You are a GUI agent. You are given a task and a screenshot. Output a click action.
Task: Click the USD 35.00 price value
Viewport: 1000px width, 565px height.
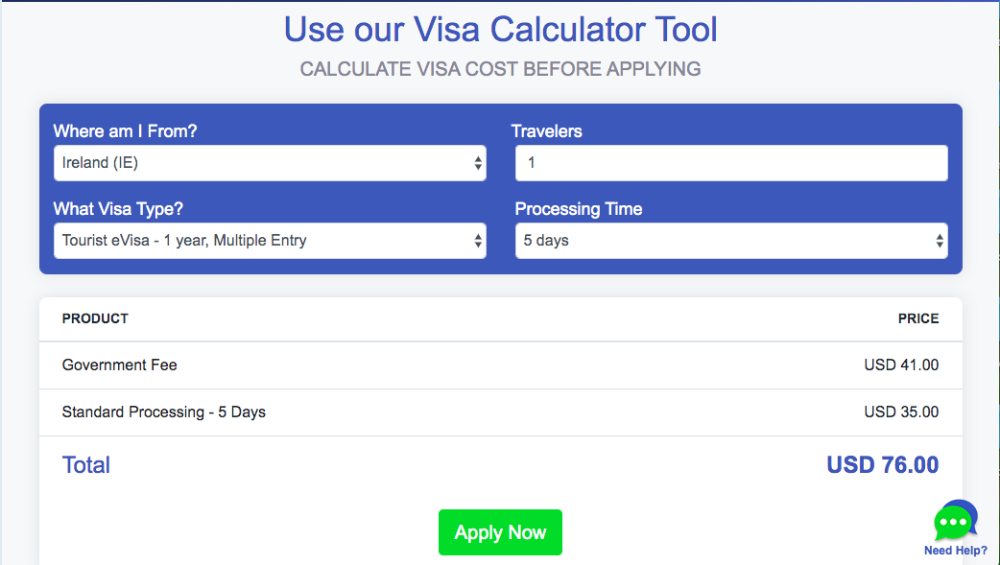tap(901, 412)
